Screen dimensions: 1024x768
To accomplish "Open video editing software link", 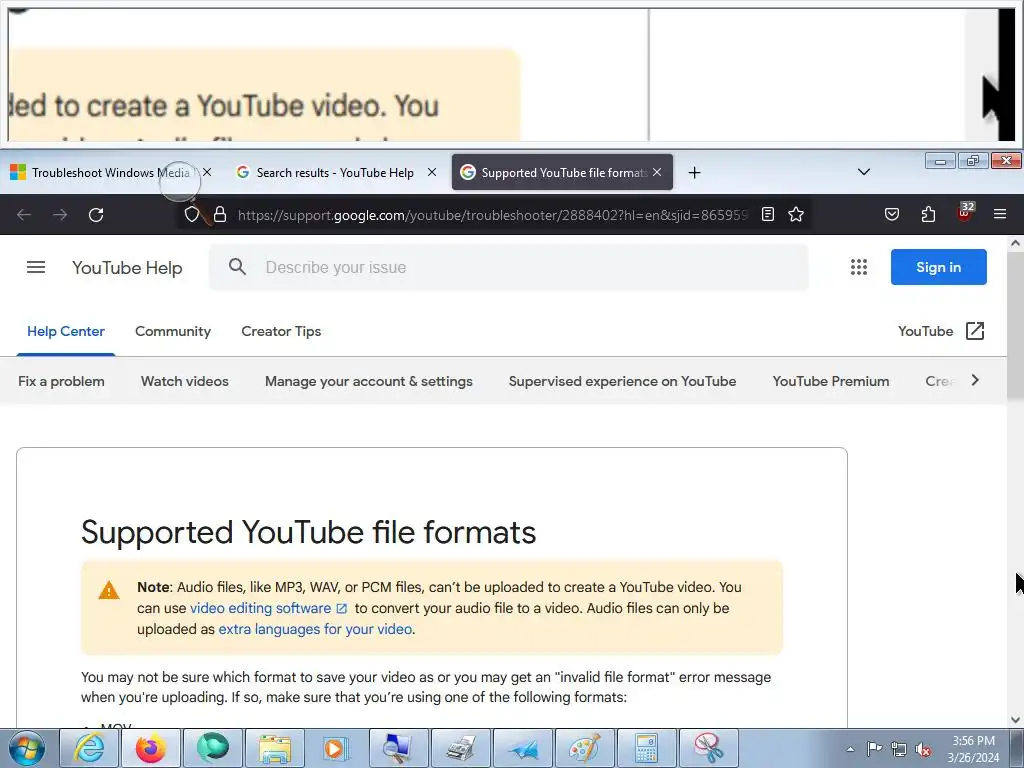I will 268,608.
